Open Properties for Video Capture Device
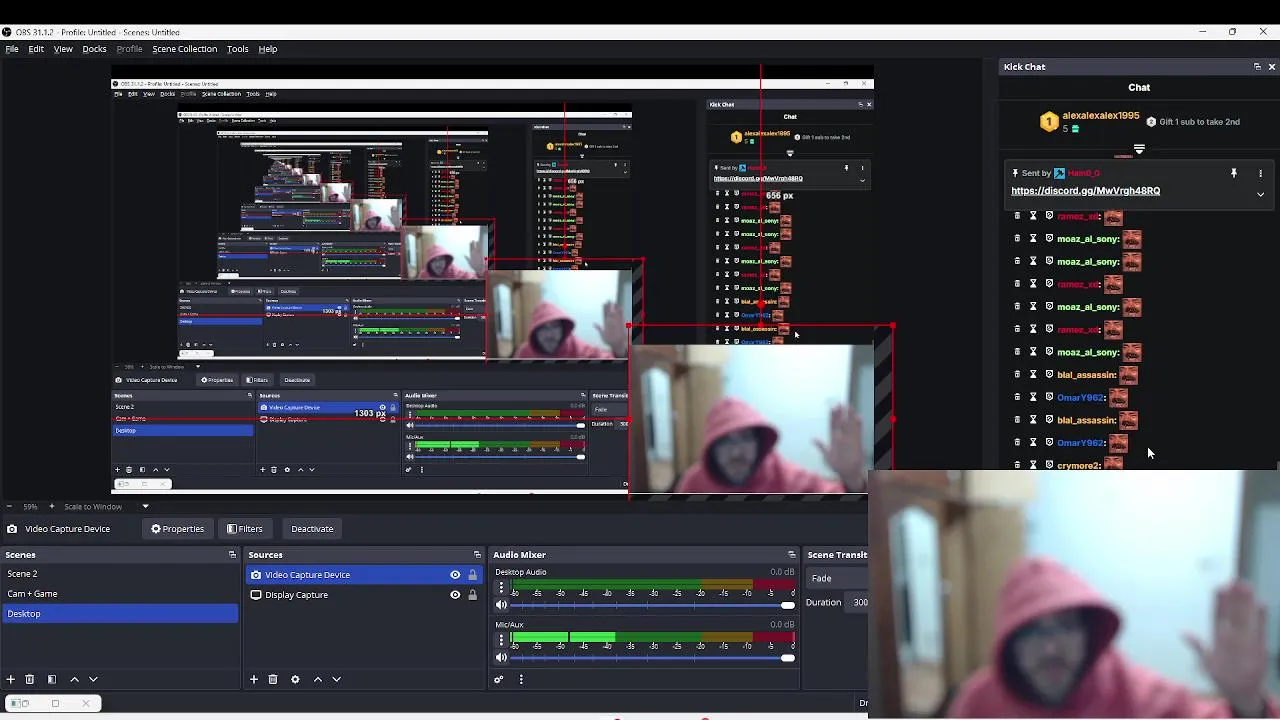 (177, 529)
